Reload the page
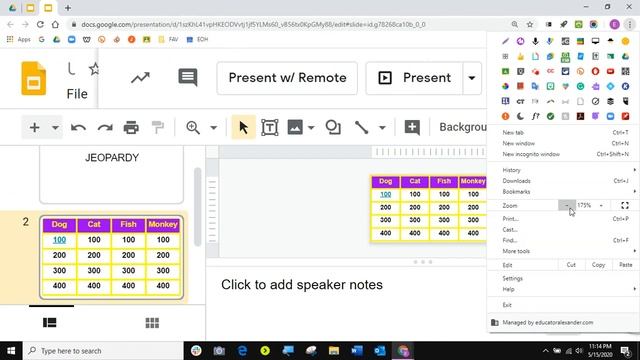 (40, 24)
